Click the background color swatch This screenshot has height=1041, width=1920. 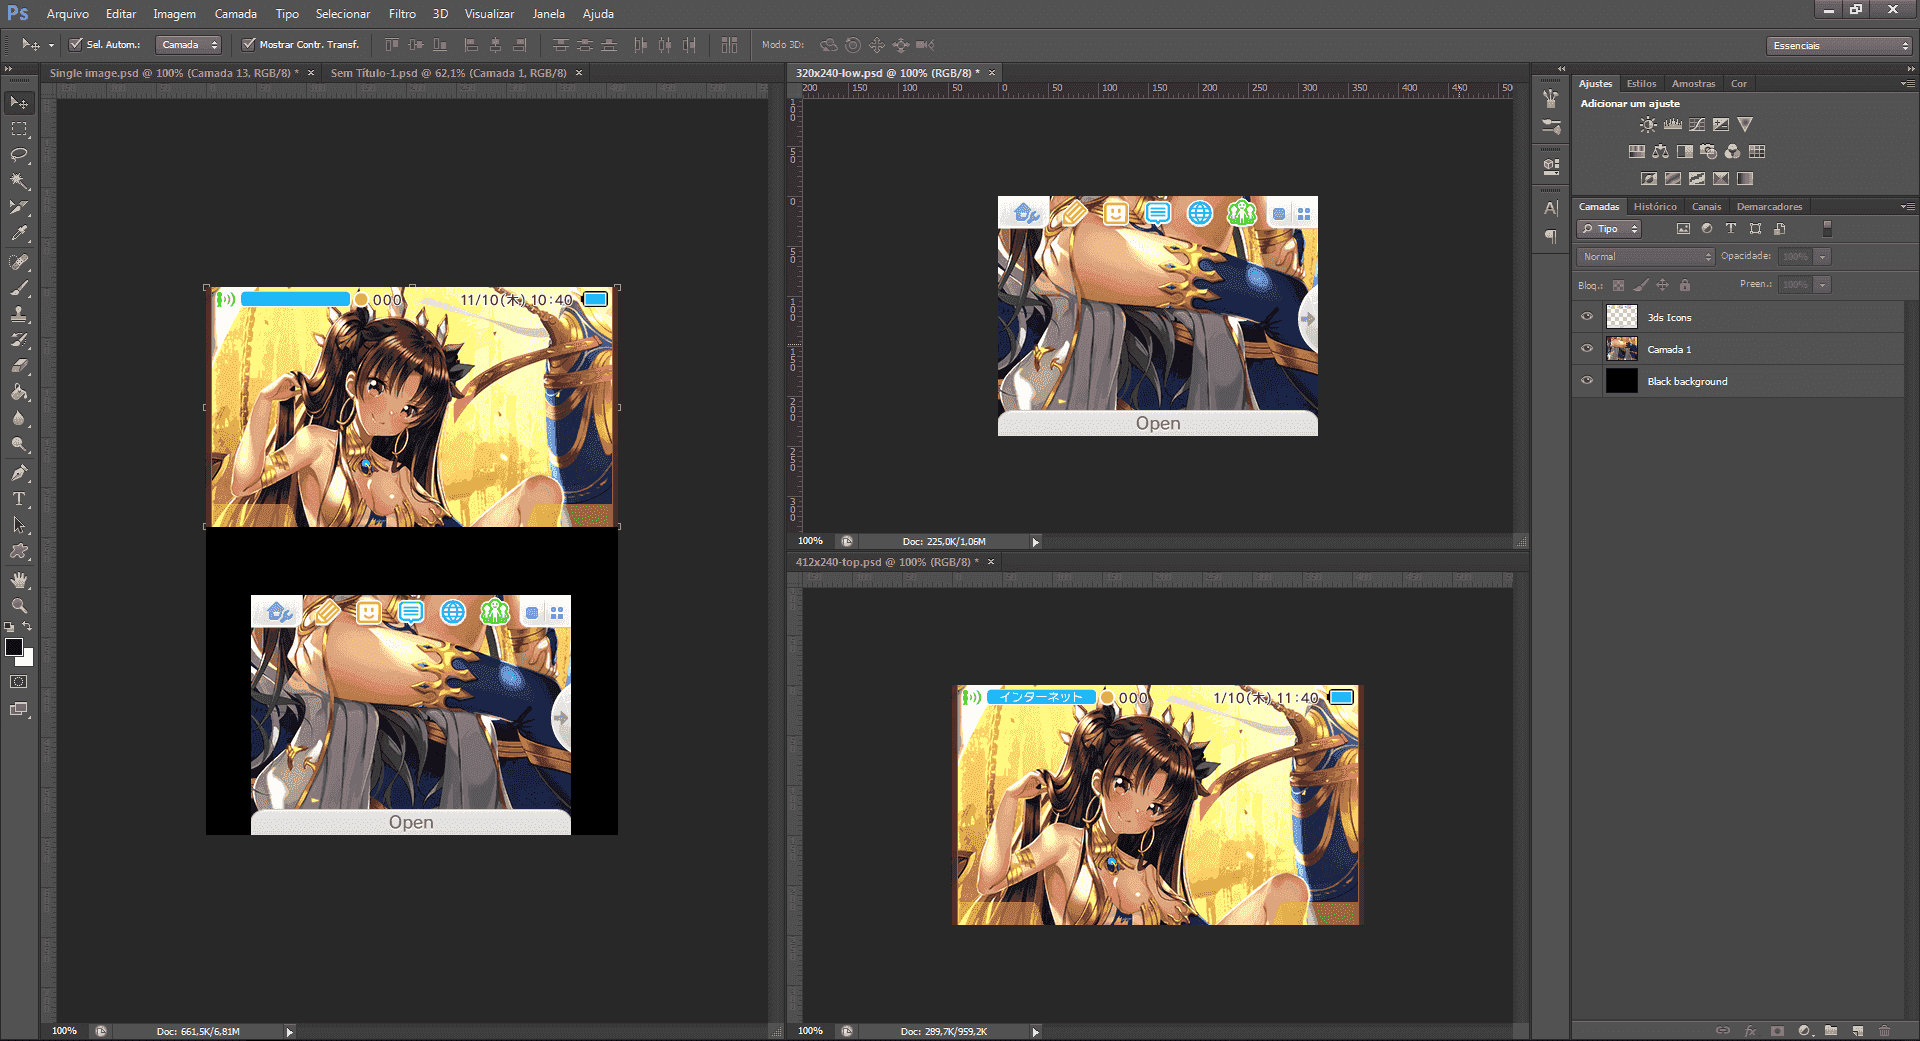27,660
